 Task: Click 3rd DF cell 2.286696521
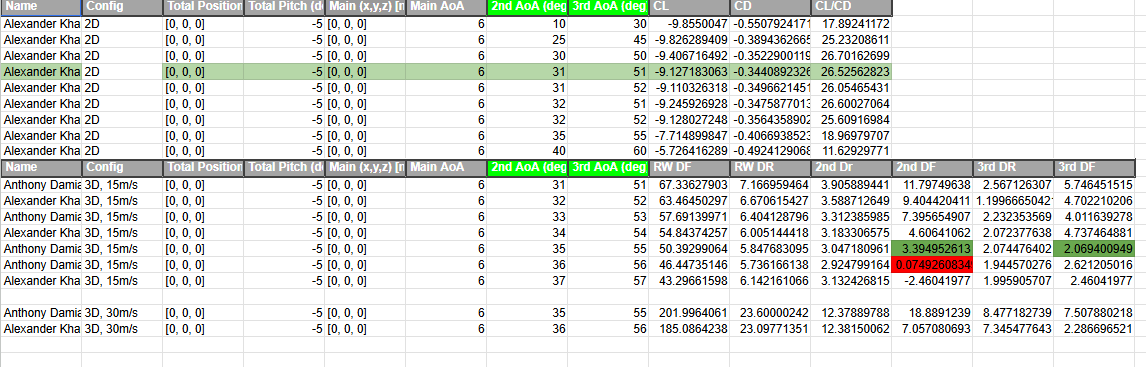tap(1094, 329)
